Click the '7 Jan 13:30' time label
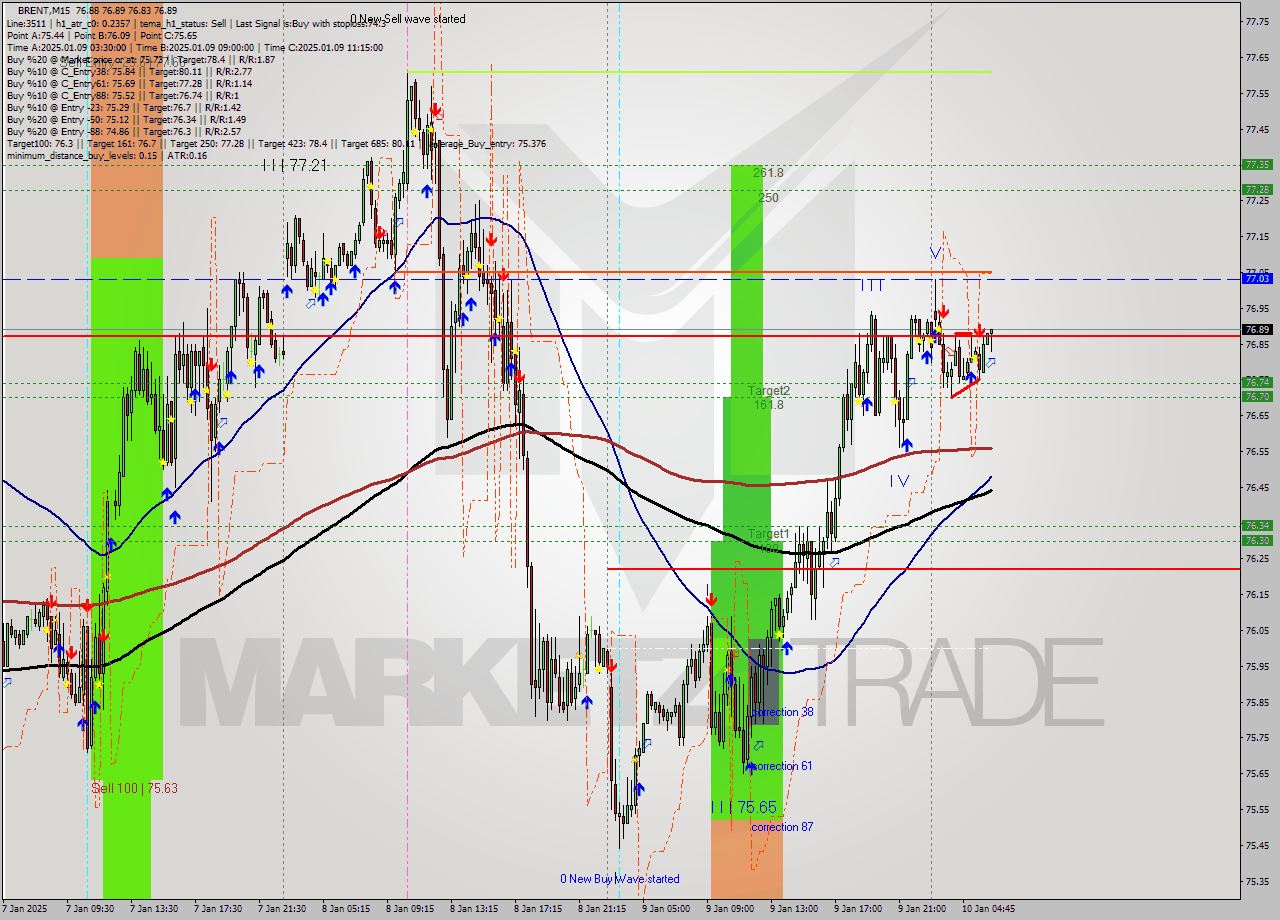 click(x=156, y=909)
